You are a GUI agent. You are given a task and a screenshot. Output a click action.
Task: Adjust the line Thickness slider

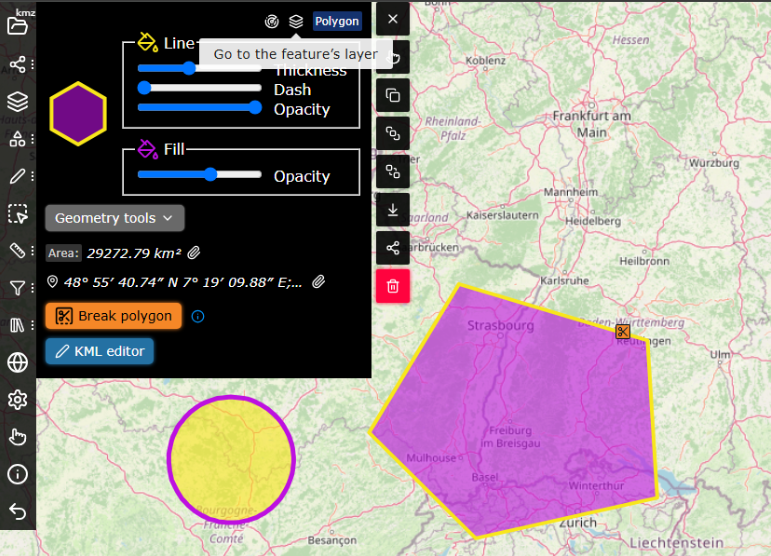click(x=199, y=68)
